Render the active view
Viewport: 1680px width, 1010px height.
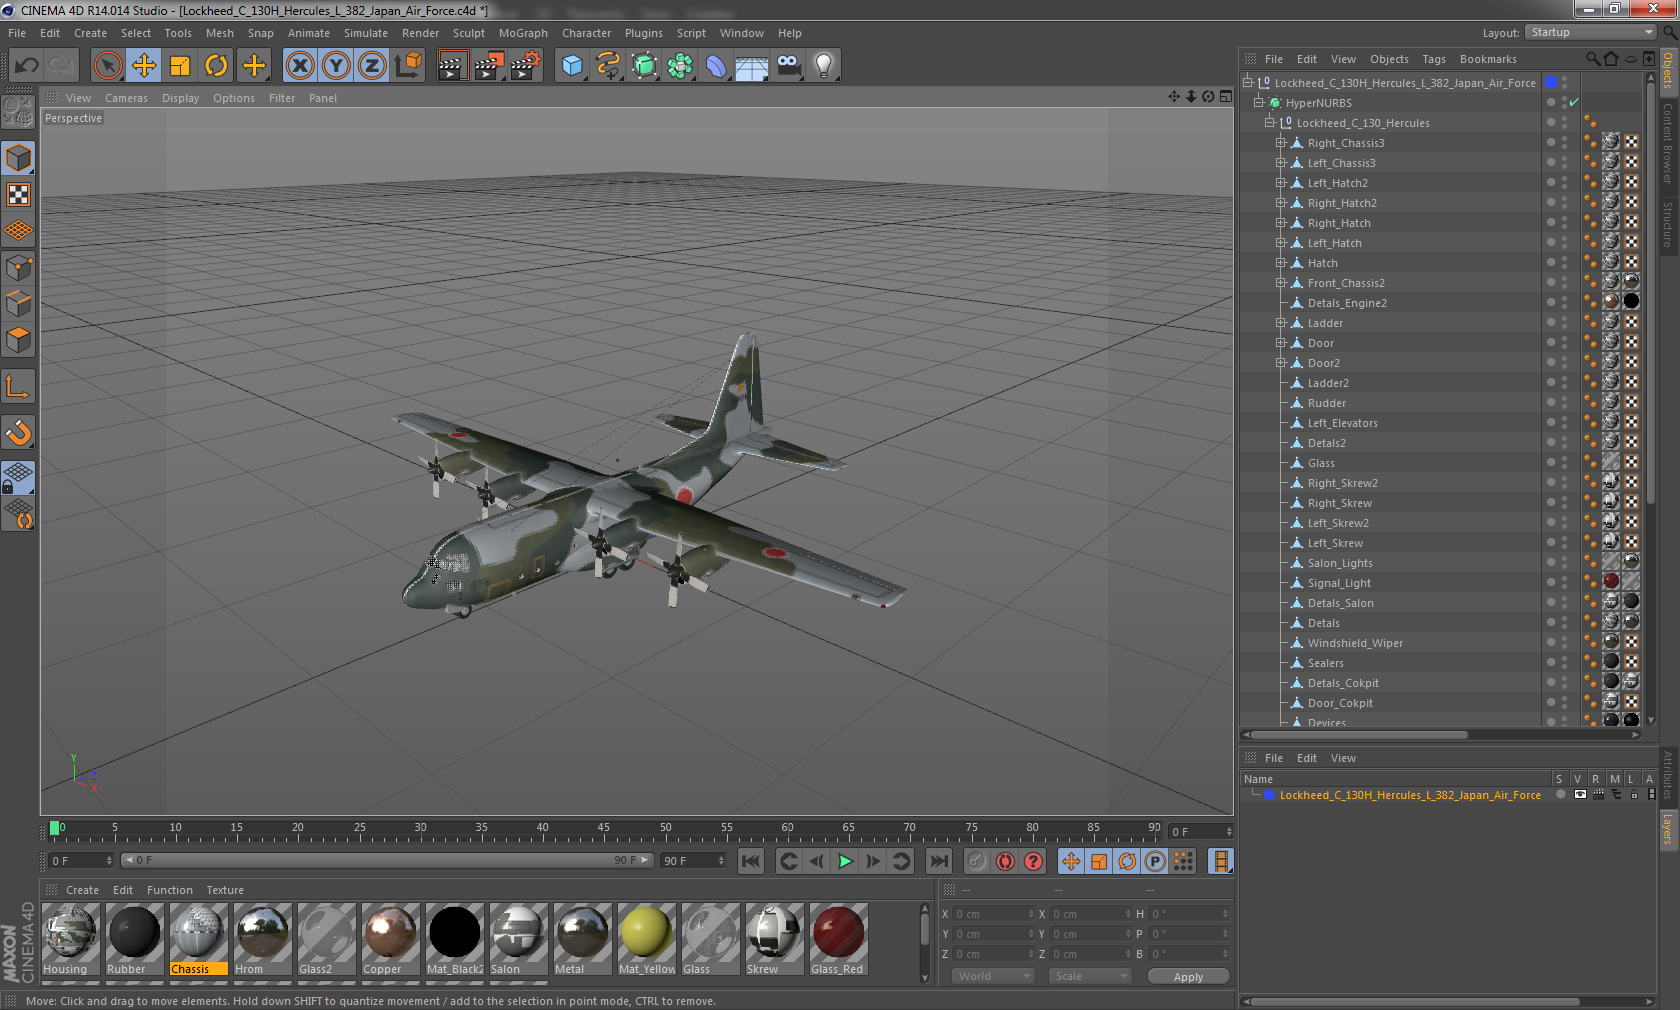(452, 66)
